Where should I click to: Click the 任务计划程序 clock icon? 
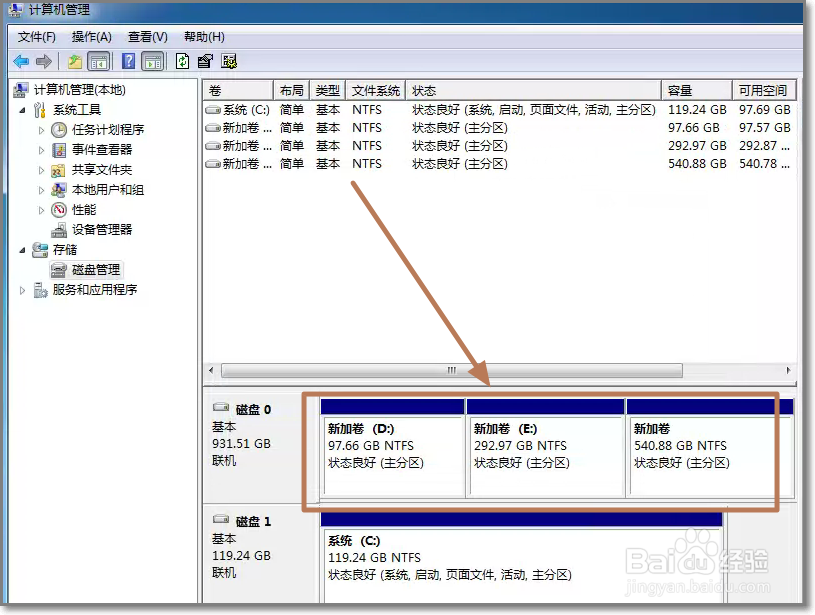pos(59,130)
